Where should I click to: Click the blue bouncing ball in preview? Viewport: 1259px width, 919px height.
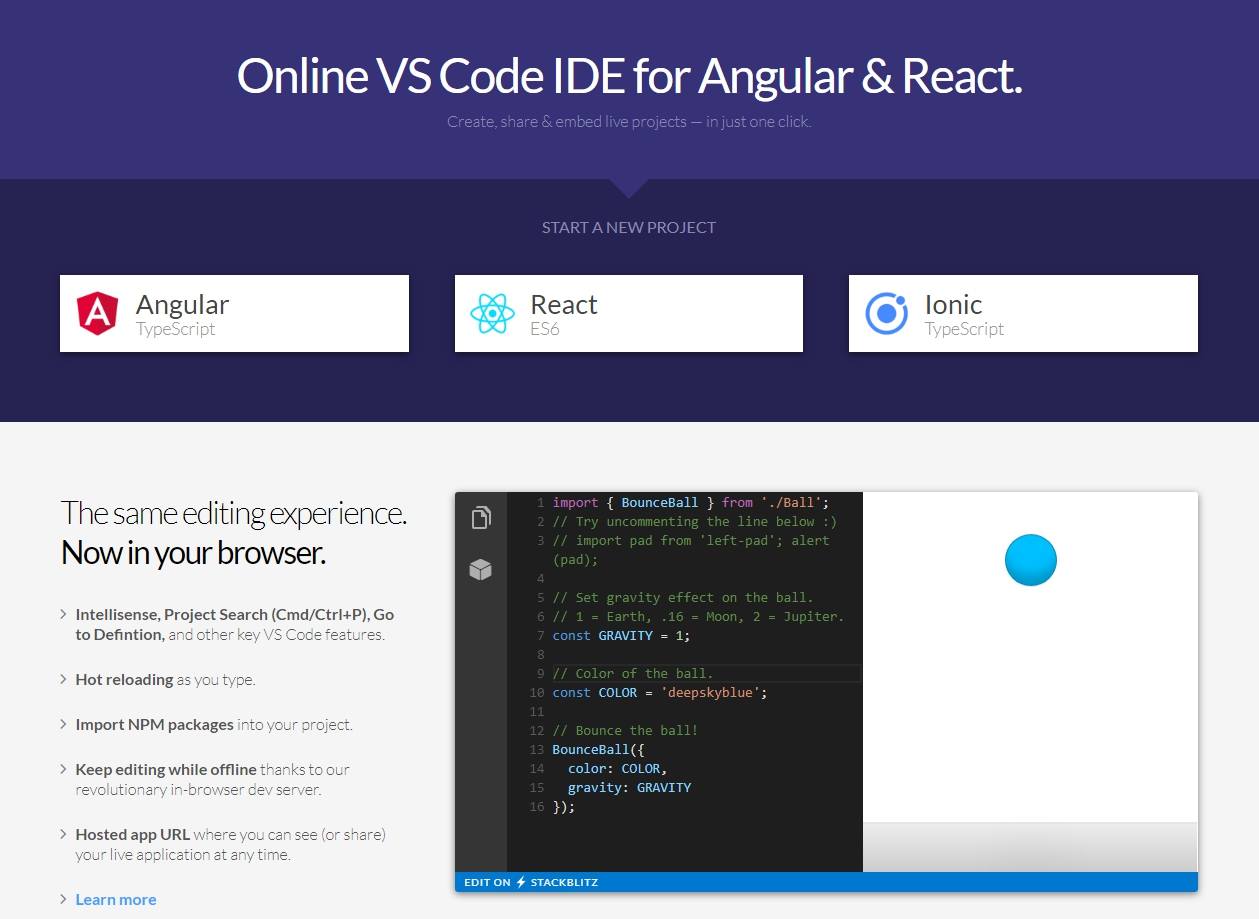1031,560
